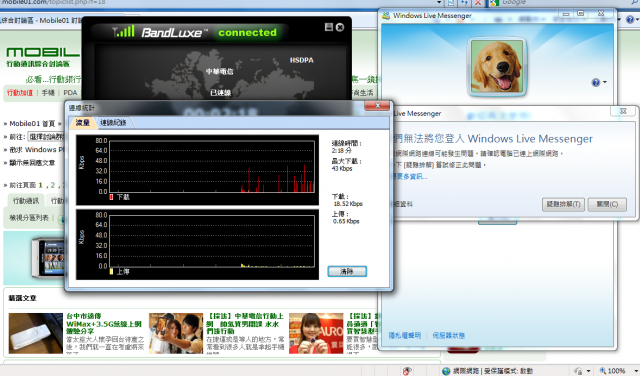Open the 伺服器狀態 server status link
The width and height of the screenshot is (640, 376).
click(x=448, y=336)
